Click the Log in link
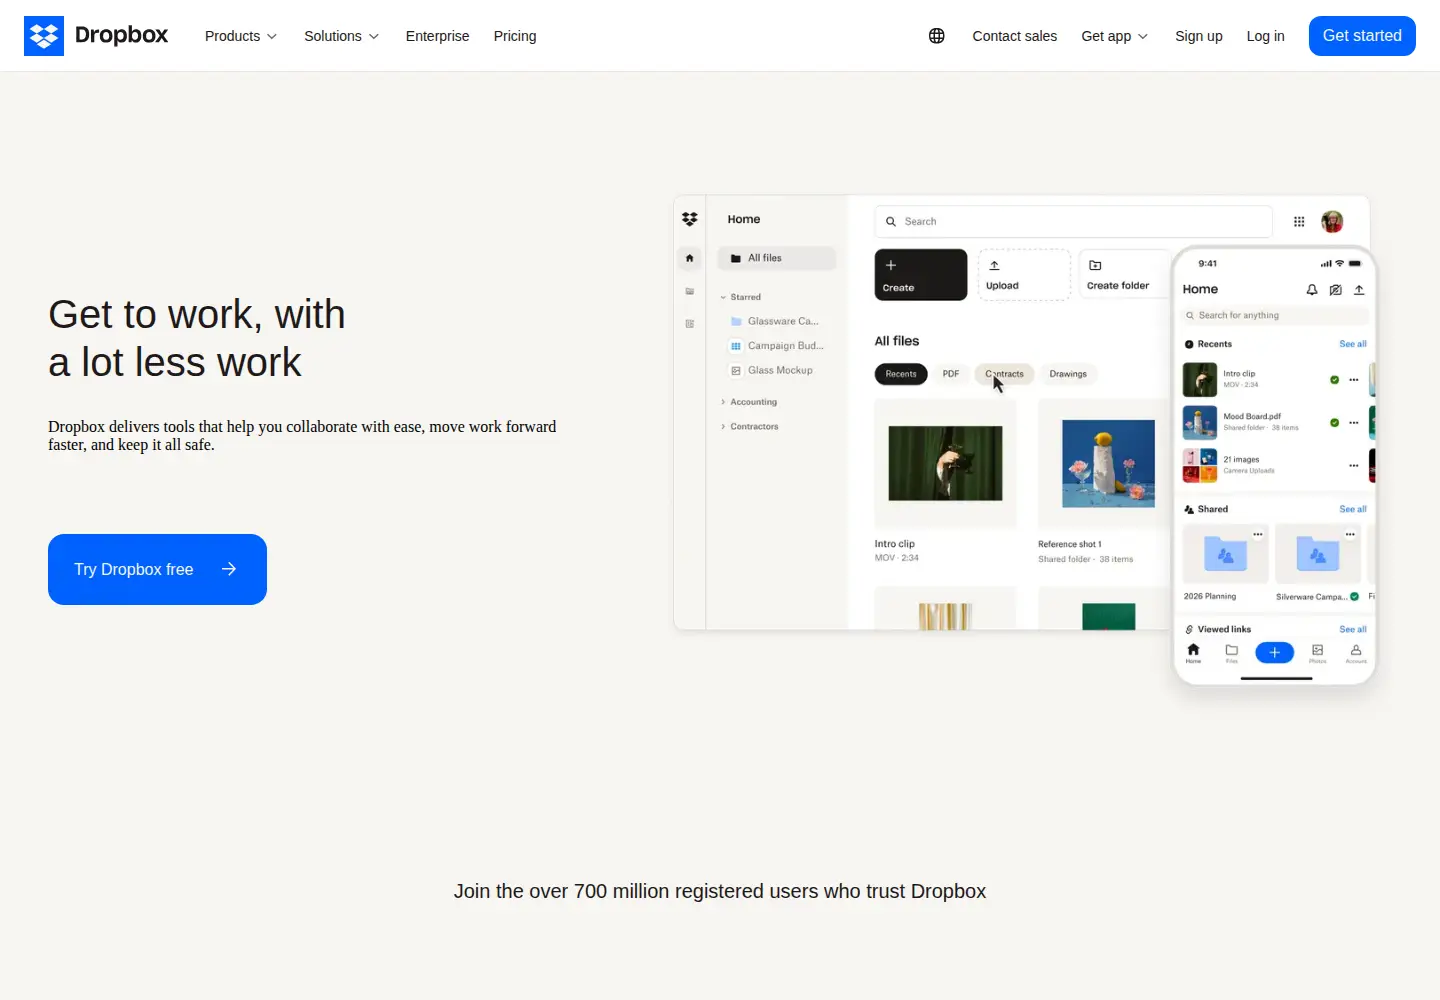This screenshot has width=1440, height=1000. (1265, 36)
